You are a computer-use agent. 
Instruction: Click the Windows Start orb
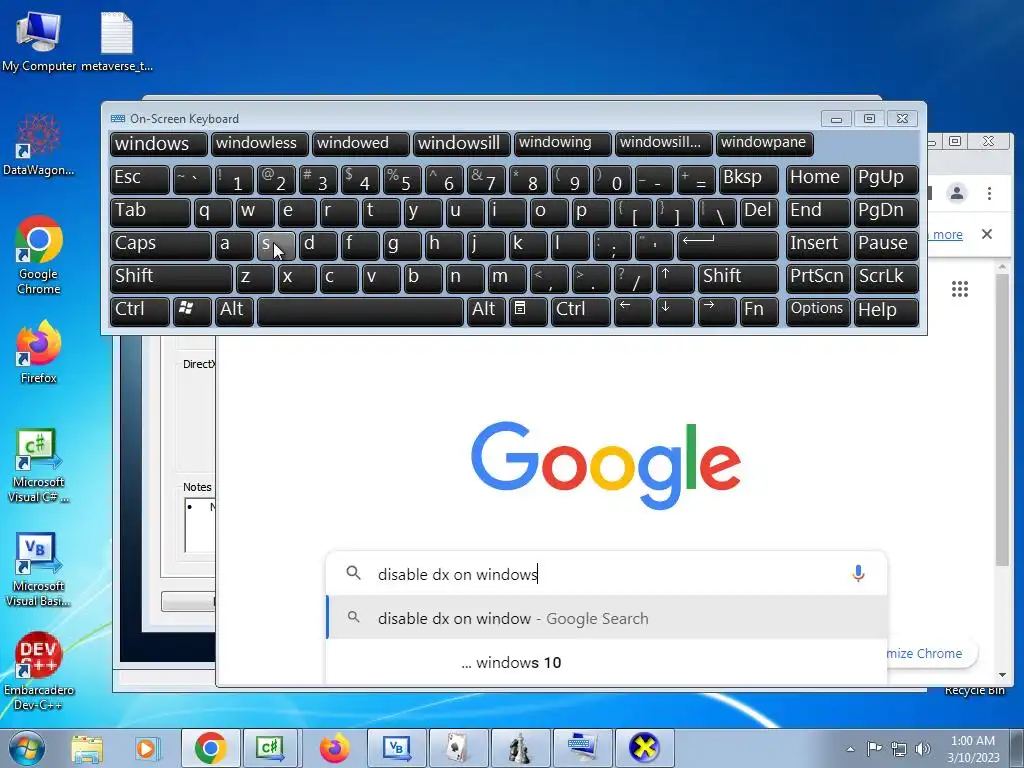coord(26,748)
